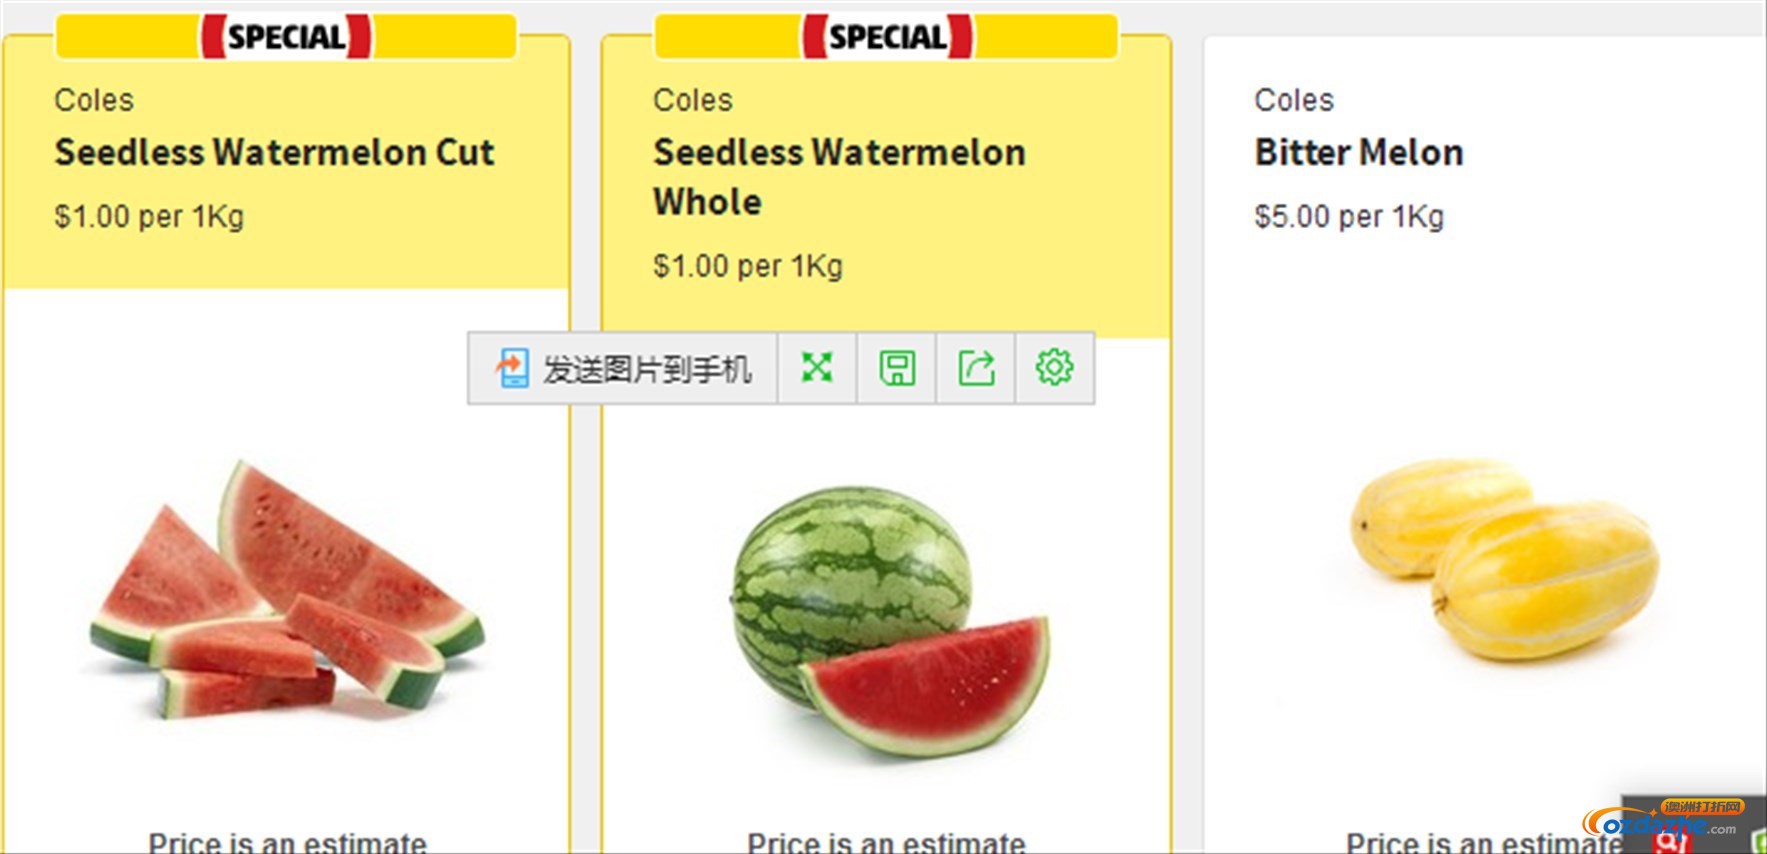This screenshot has height=854, width=1767.
Task: Click the whole watermelon product image
Action: point(890,620)
